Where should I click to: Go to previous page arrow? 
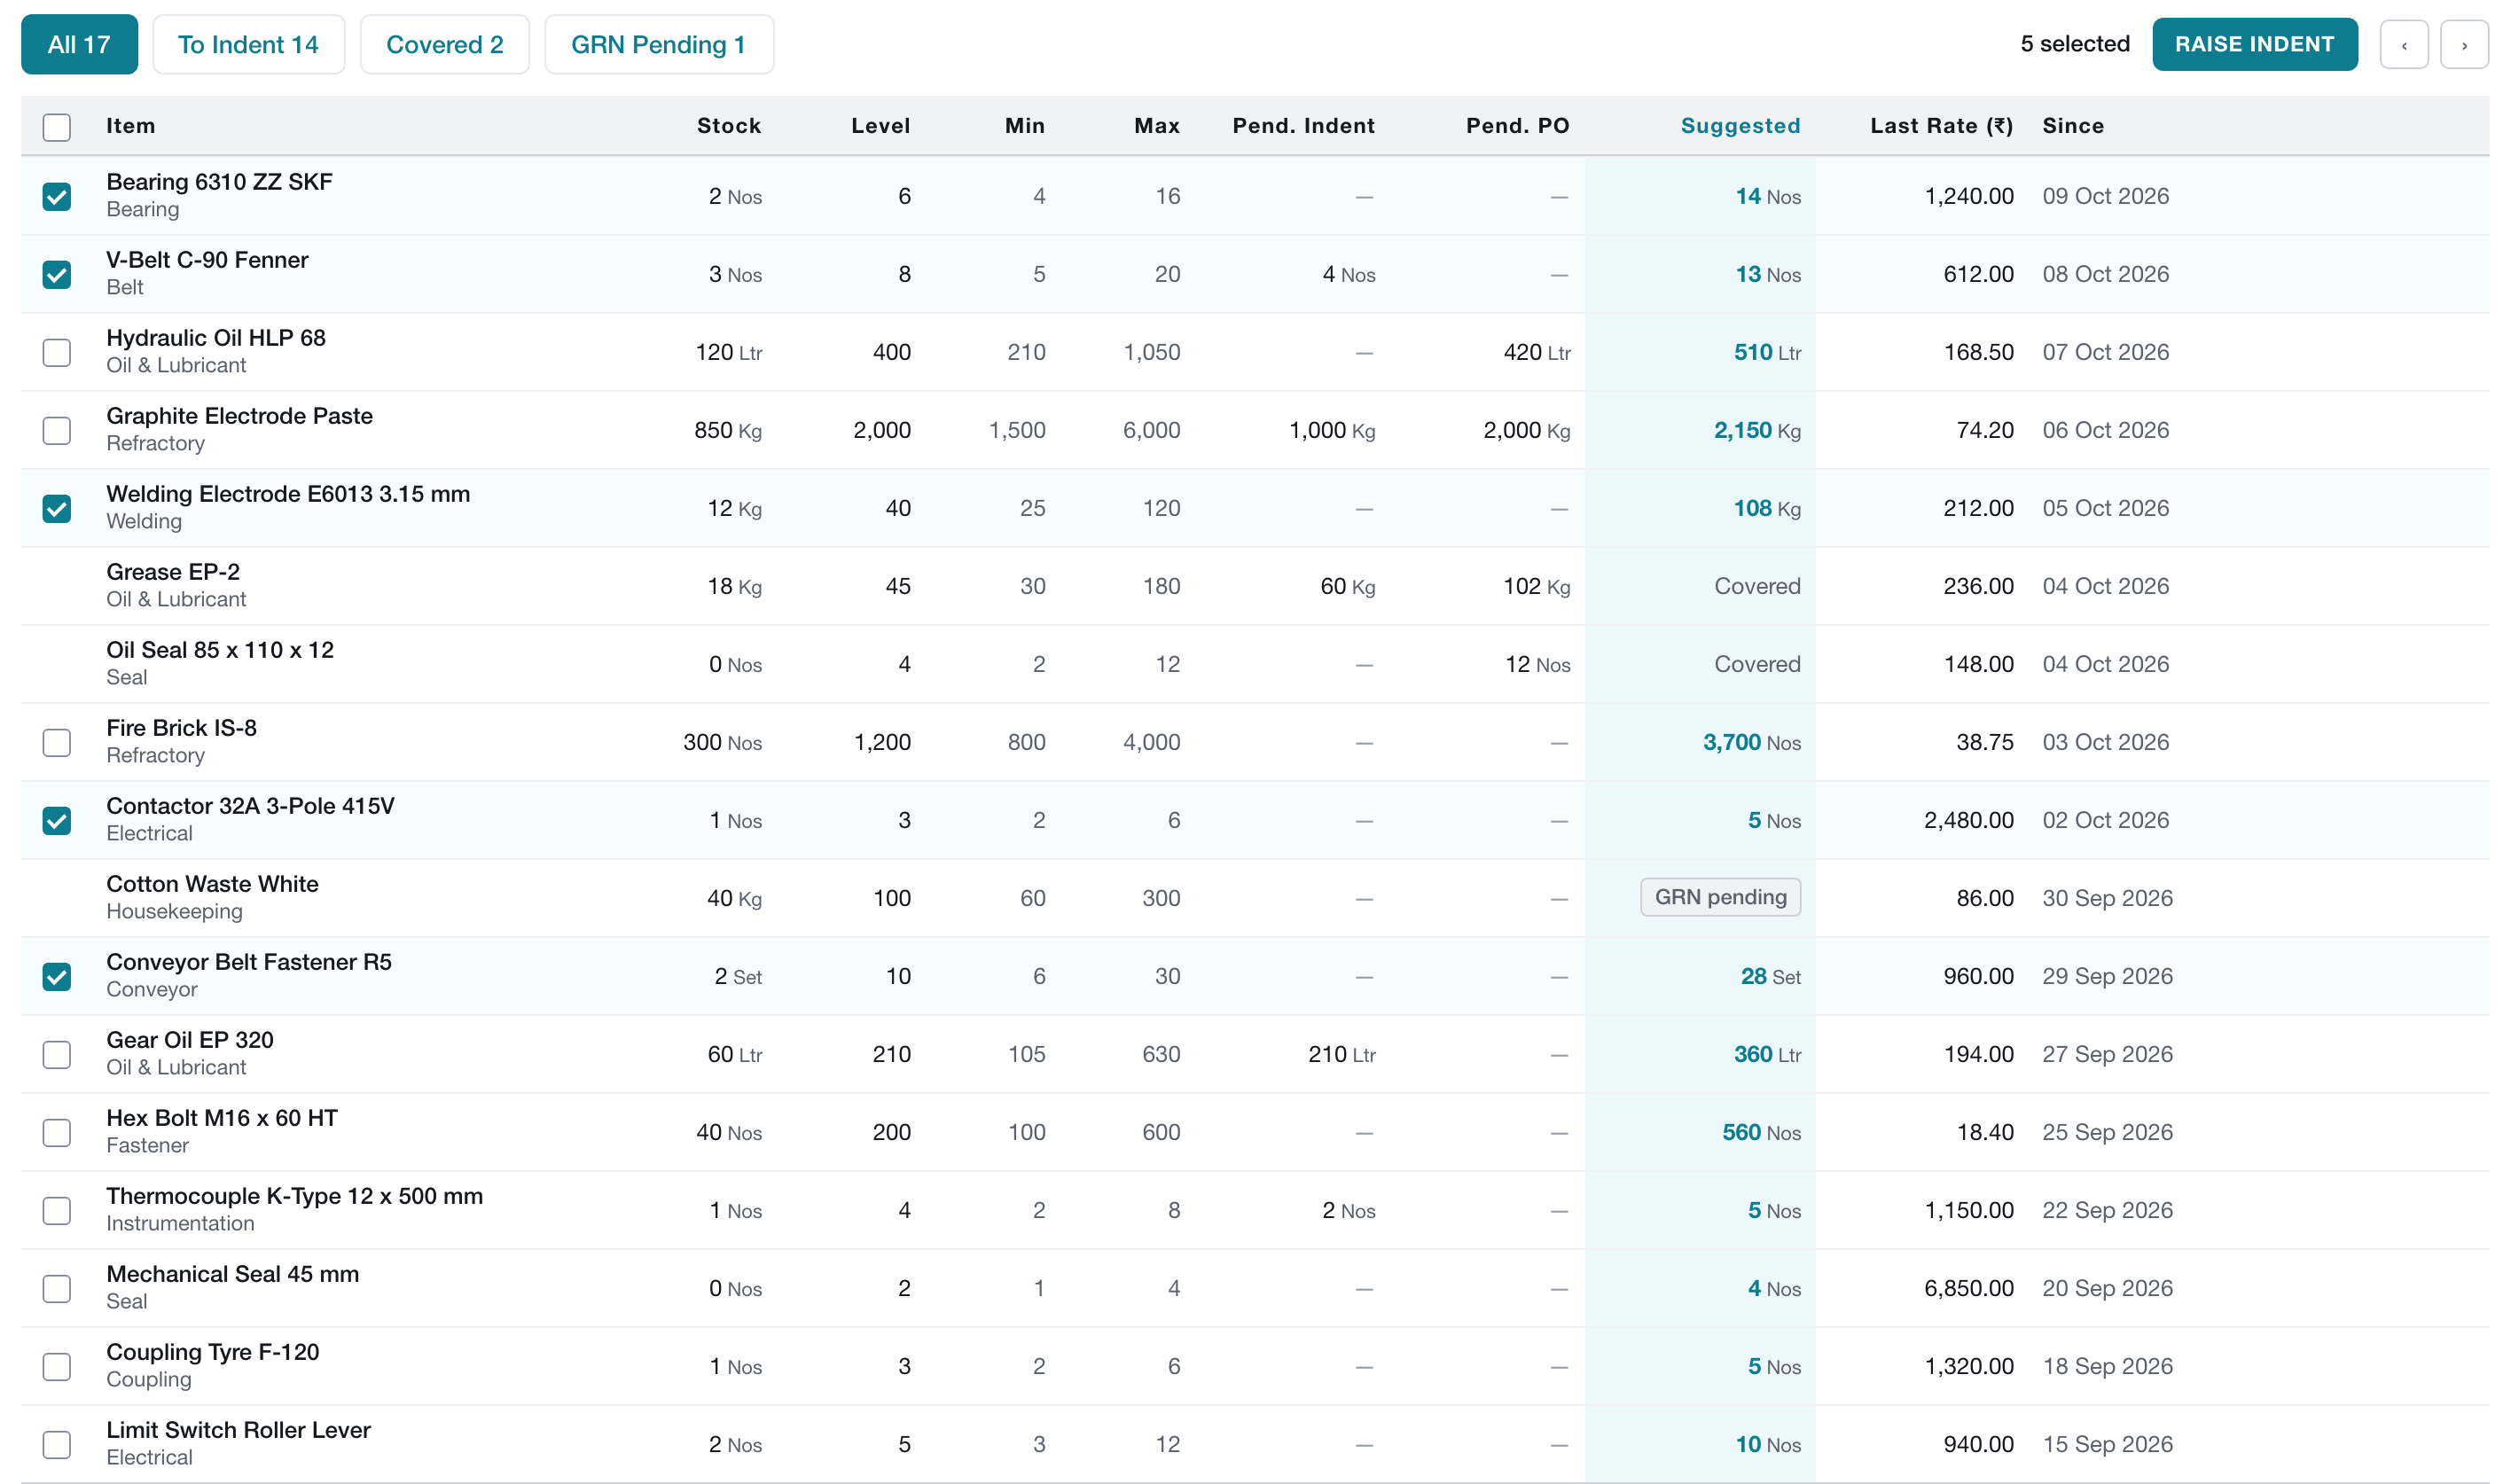[x=2403, y=45]
